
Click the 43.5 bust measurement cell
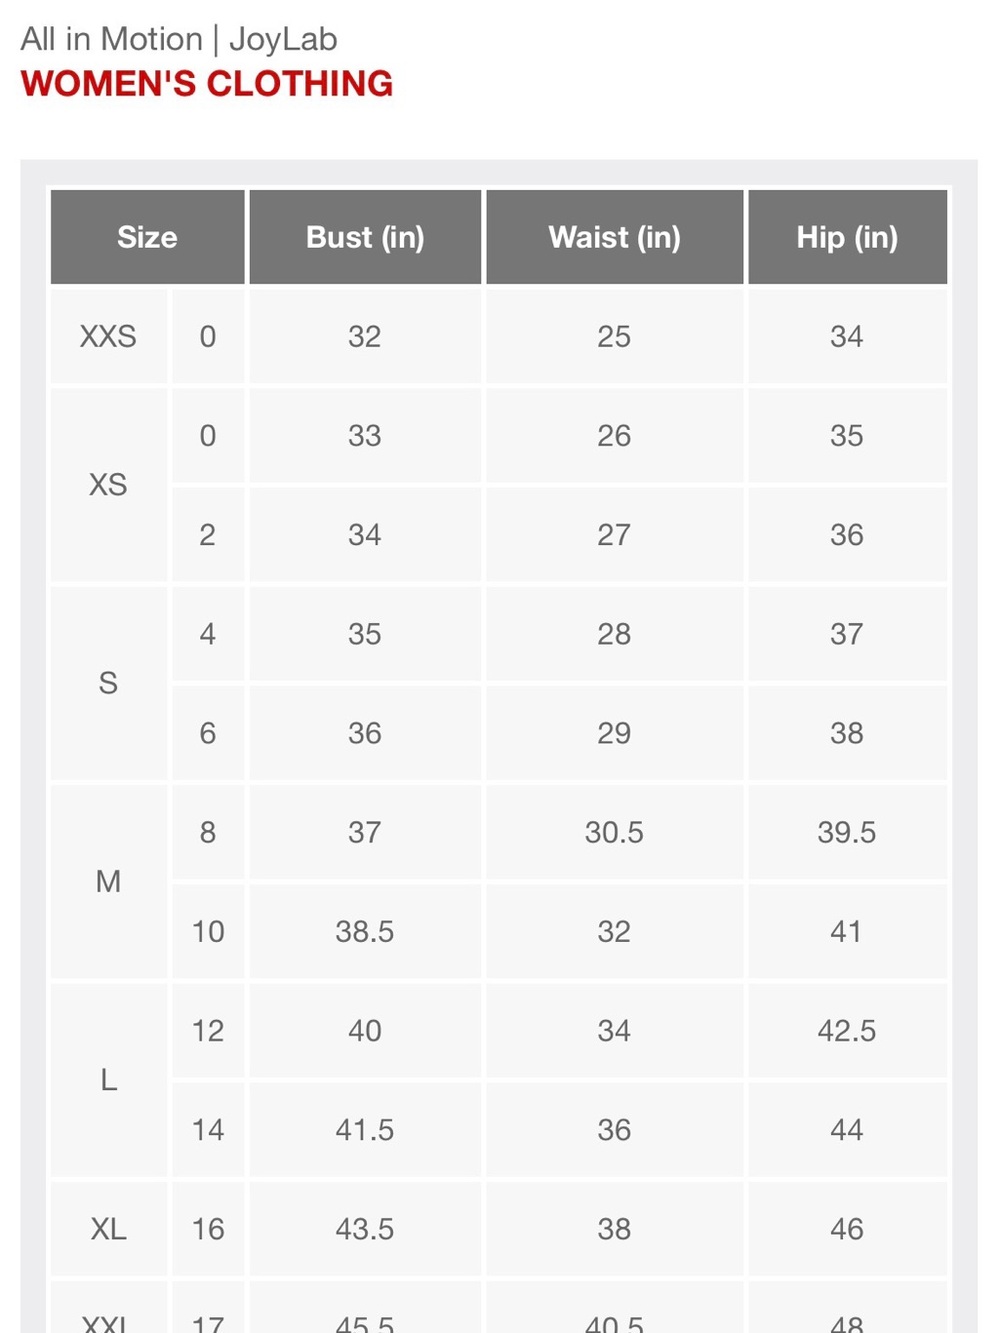click(x=365, y=1229)
